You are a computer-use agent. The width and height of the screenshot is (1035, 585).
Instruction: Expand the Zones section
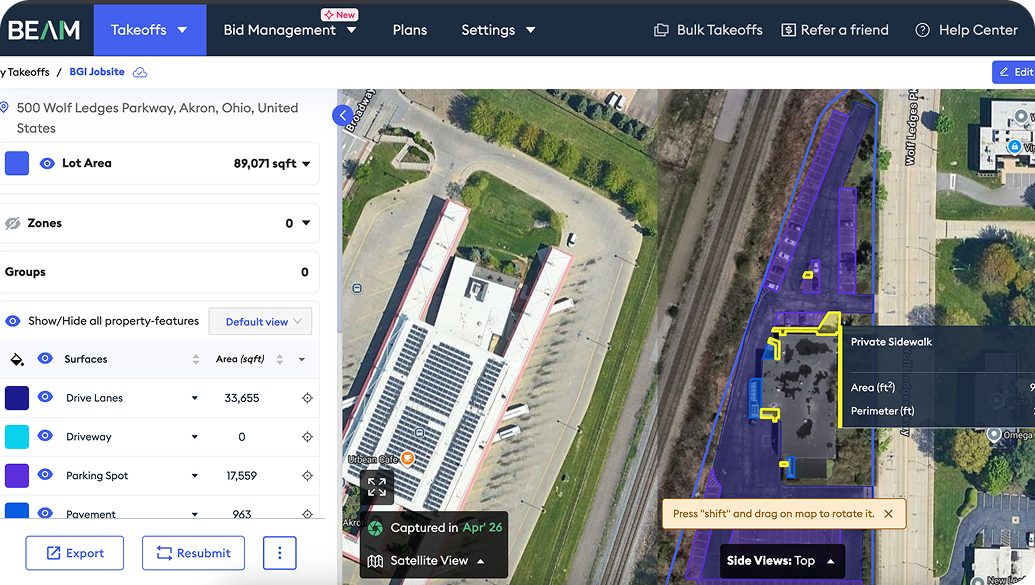[x=306, y=223]
